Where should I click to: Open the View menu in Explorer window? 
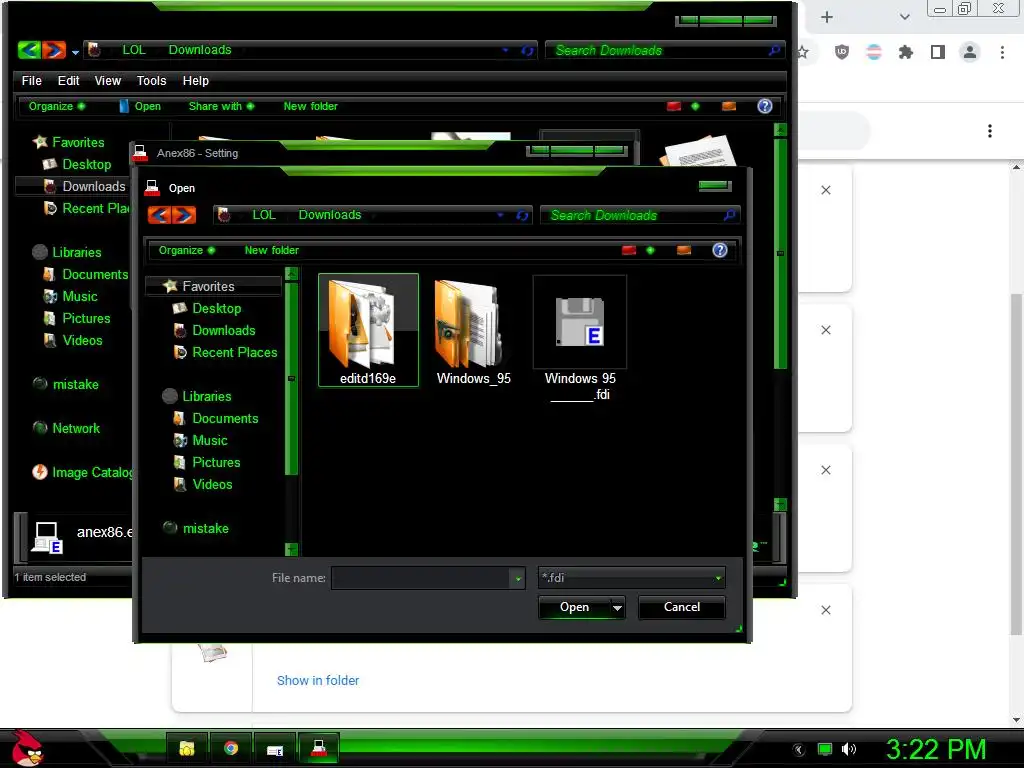coord(108,81)
